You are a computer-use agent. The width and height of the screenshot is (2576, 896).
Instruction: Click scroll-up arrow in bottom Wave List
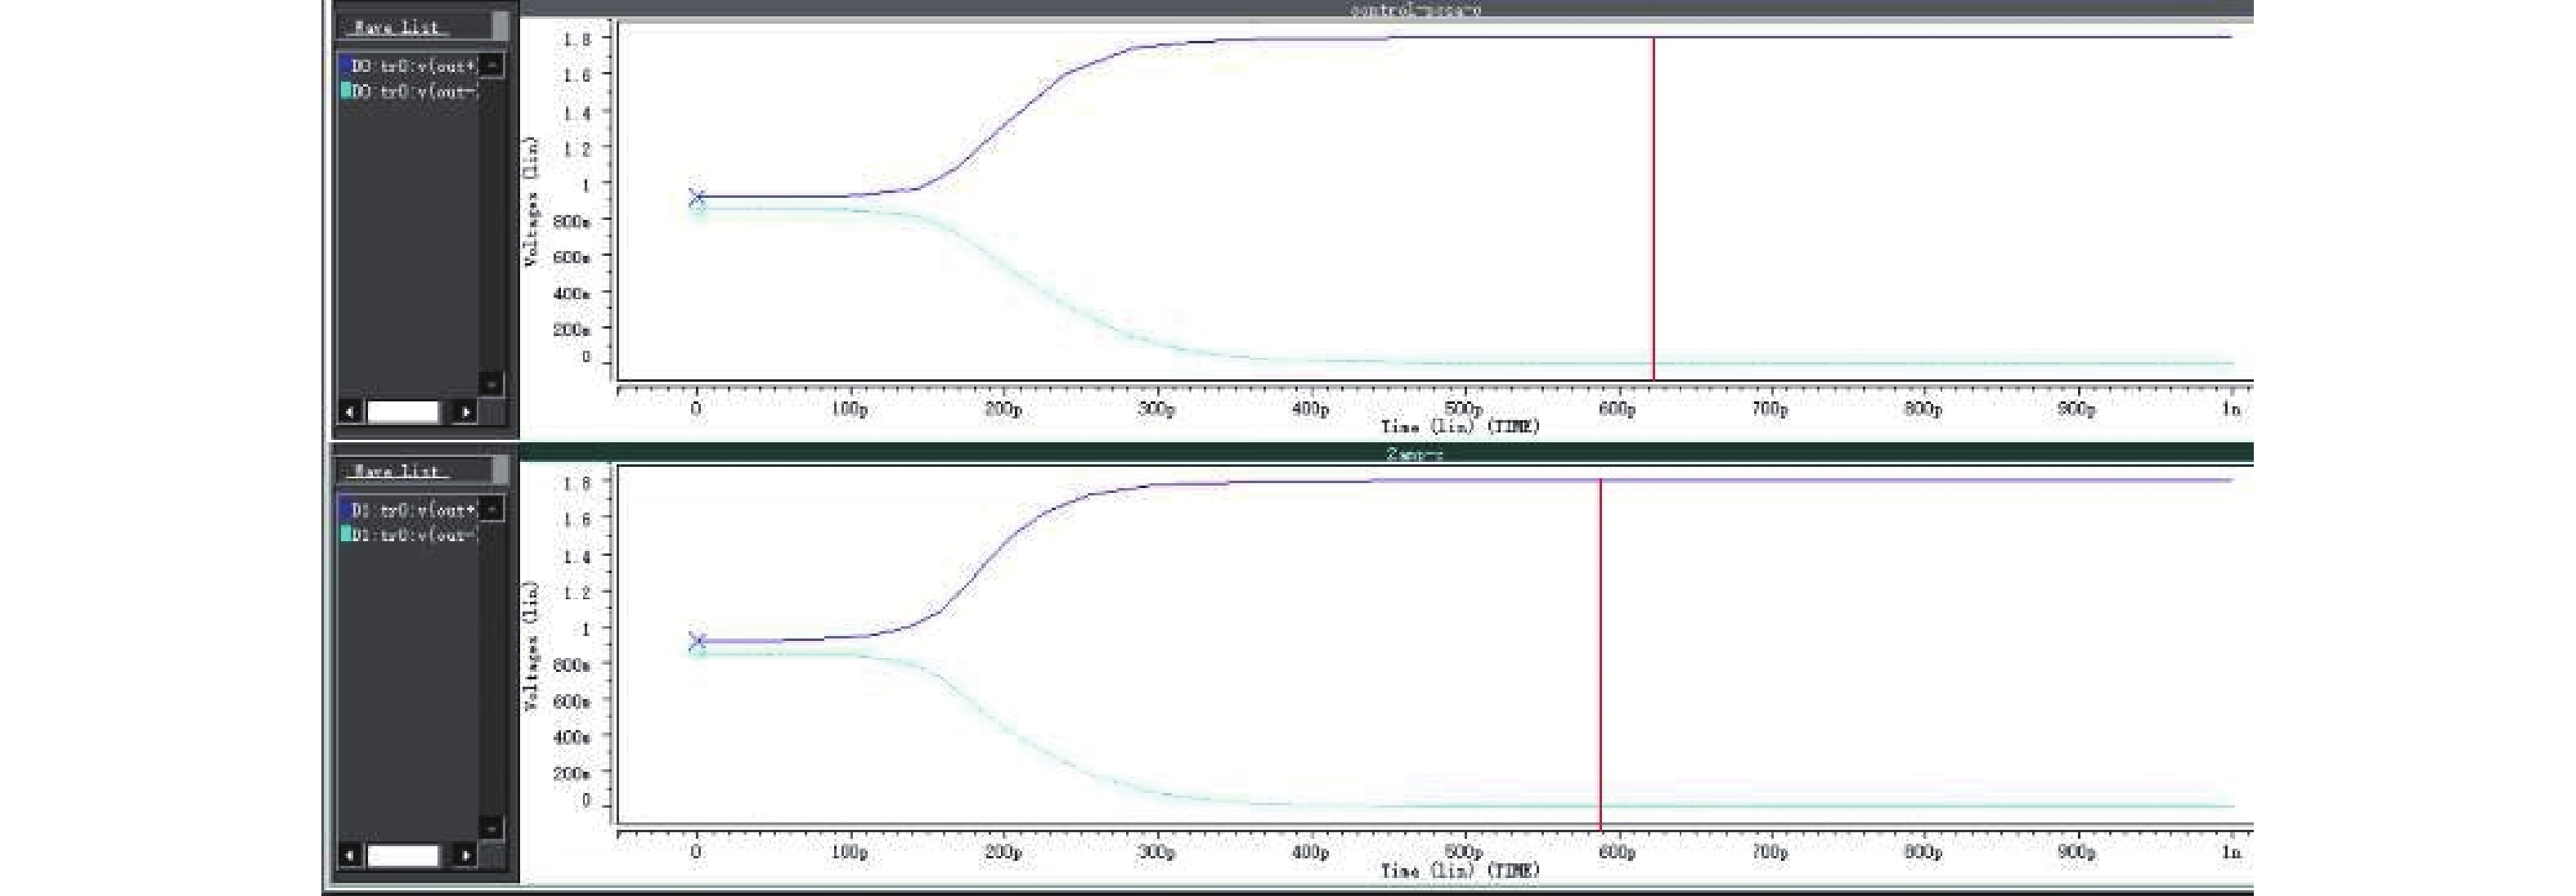[492, 510]
